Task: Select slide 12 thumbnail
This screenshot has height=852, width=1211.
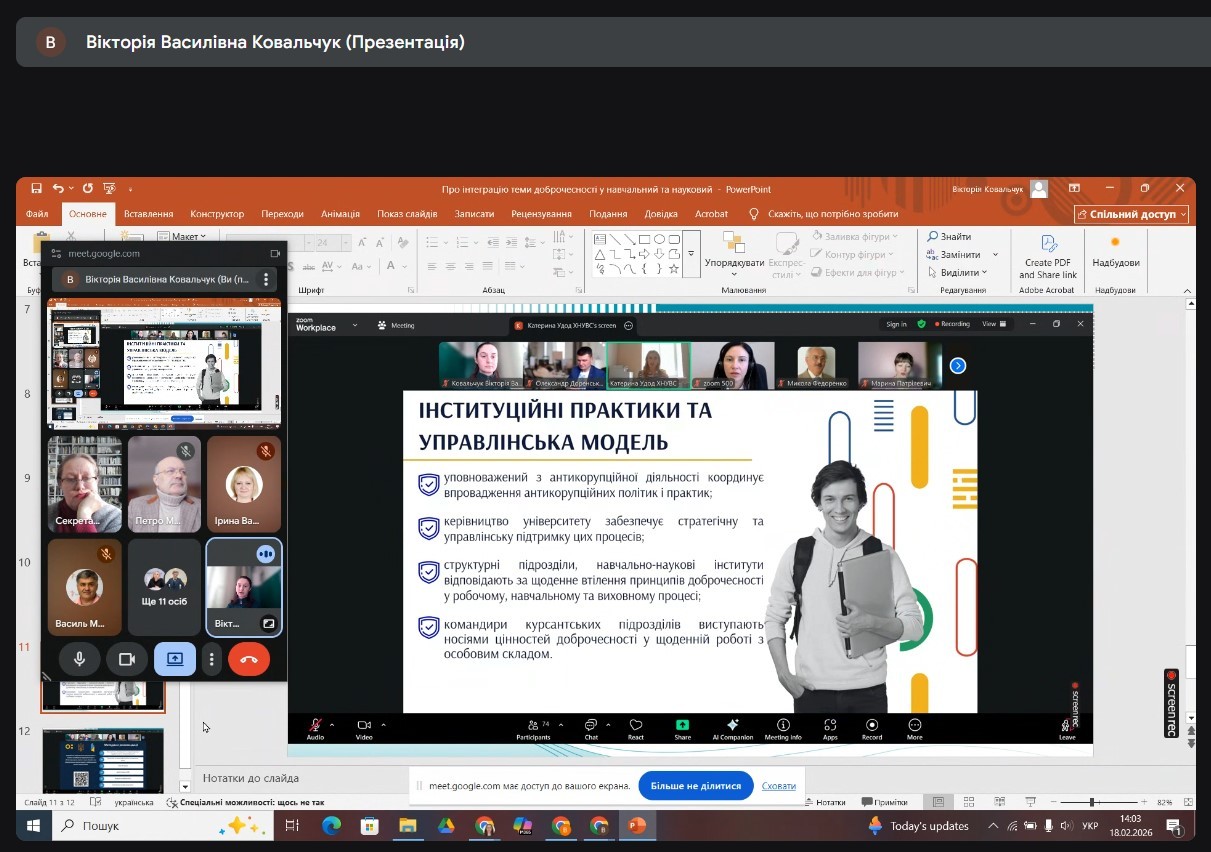Action: click(103, 758)
